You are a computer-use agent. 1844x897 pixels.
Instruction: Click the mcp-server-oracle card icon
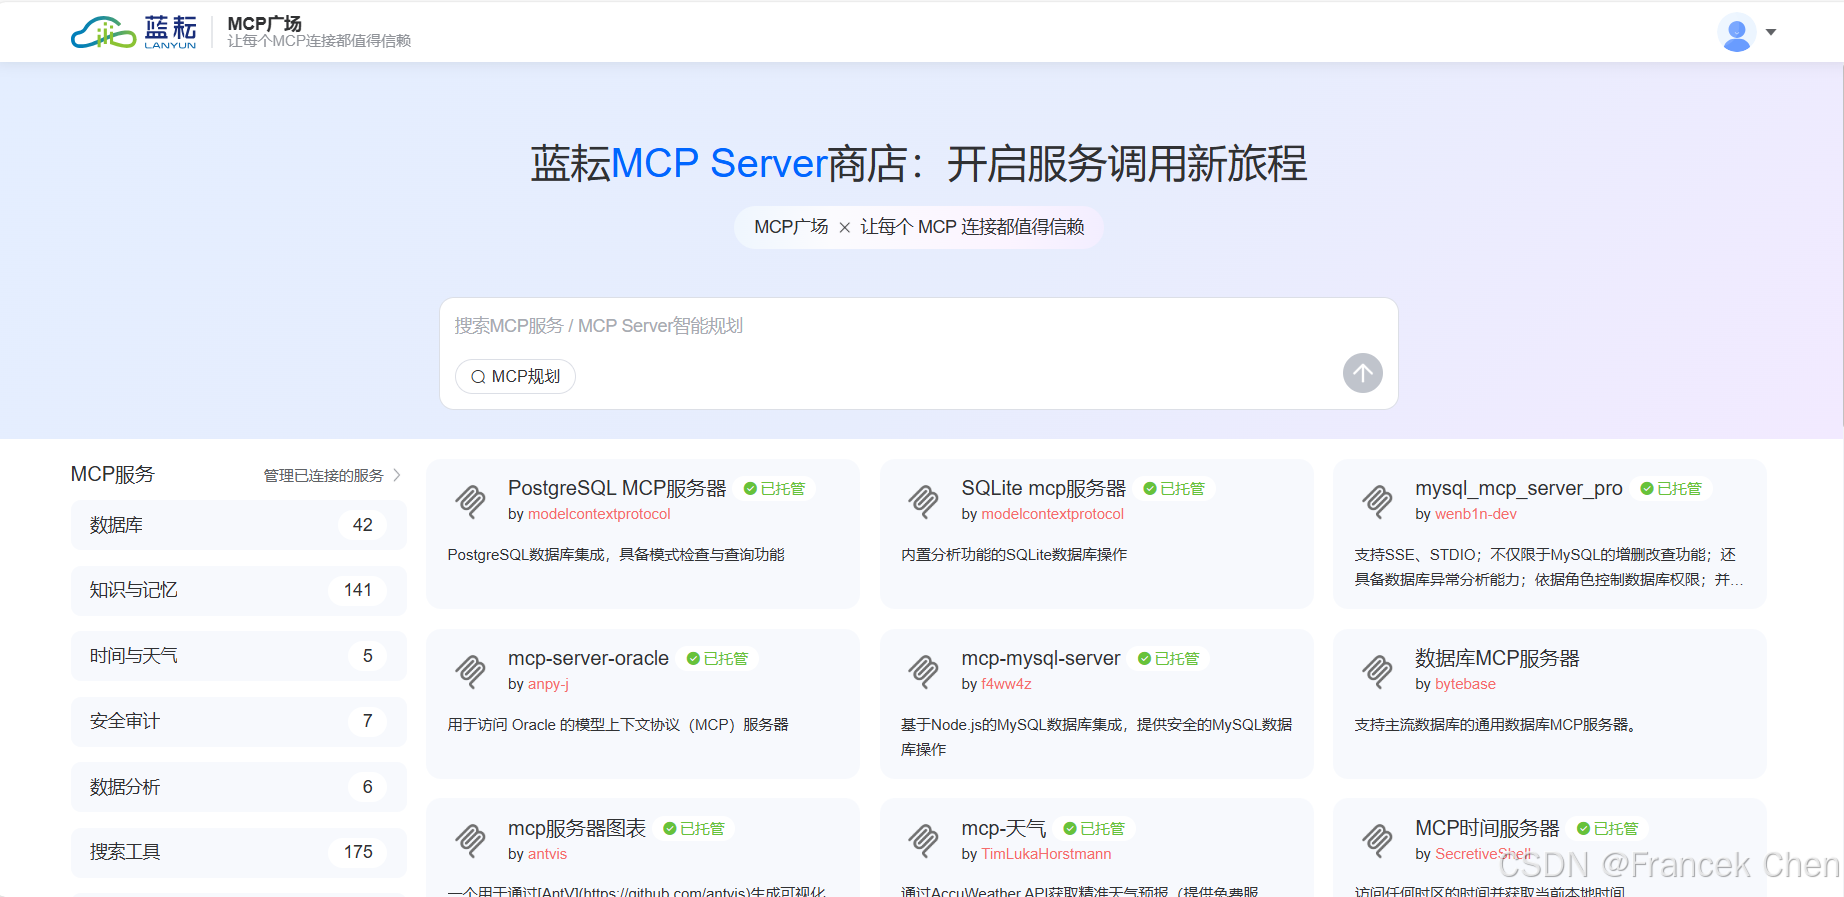point(471,670)
